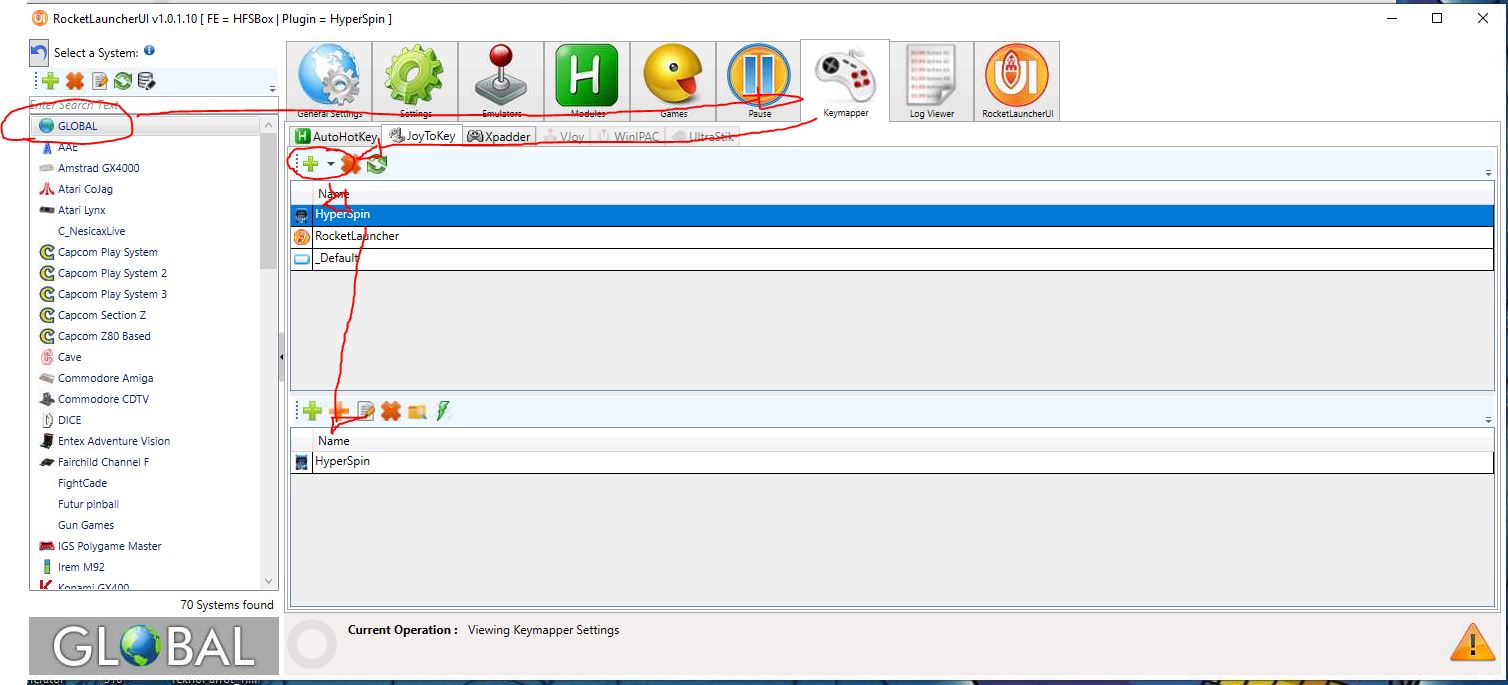Click the blue back arrow button
The width and height of the screenshot is (1508, 685).
pyautogui.click(x=39, y=53)
